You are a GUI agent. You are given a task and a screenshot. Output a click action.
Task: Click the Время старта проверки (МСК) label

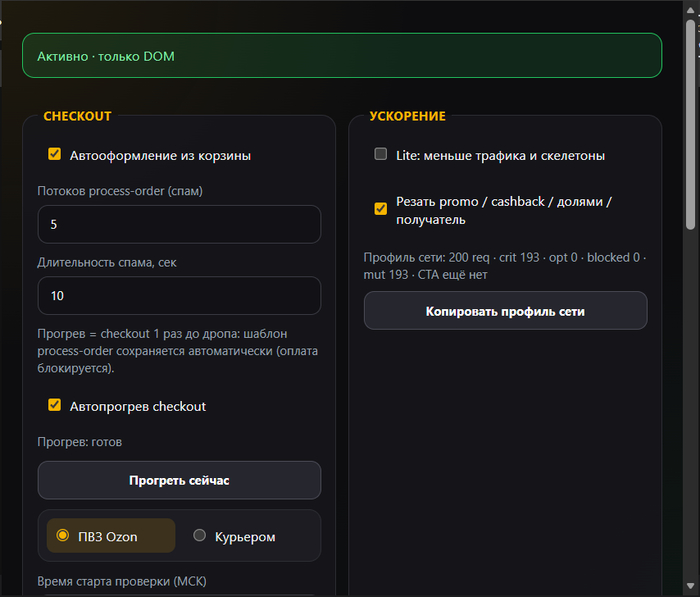click(x=122, y=581)
